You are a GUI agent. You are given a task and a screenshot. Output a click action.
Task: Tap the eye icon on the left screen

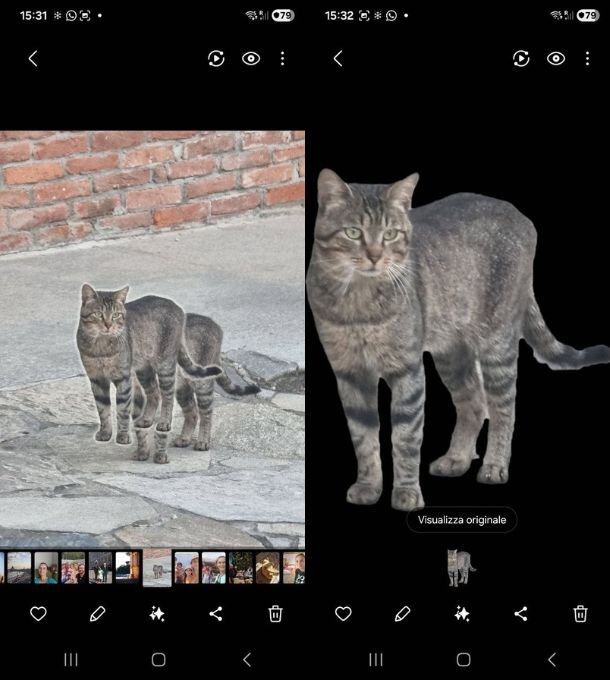click(251, 59)
